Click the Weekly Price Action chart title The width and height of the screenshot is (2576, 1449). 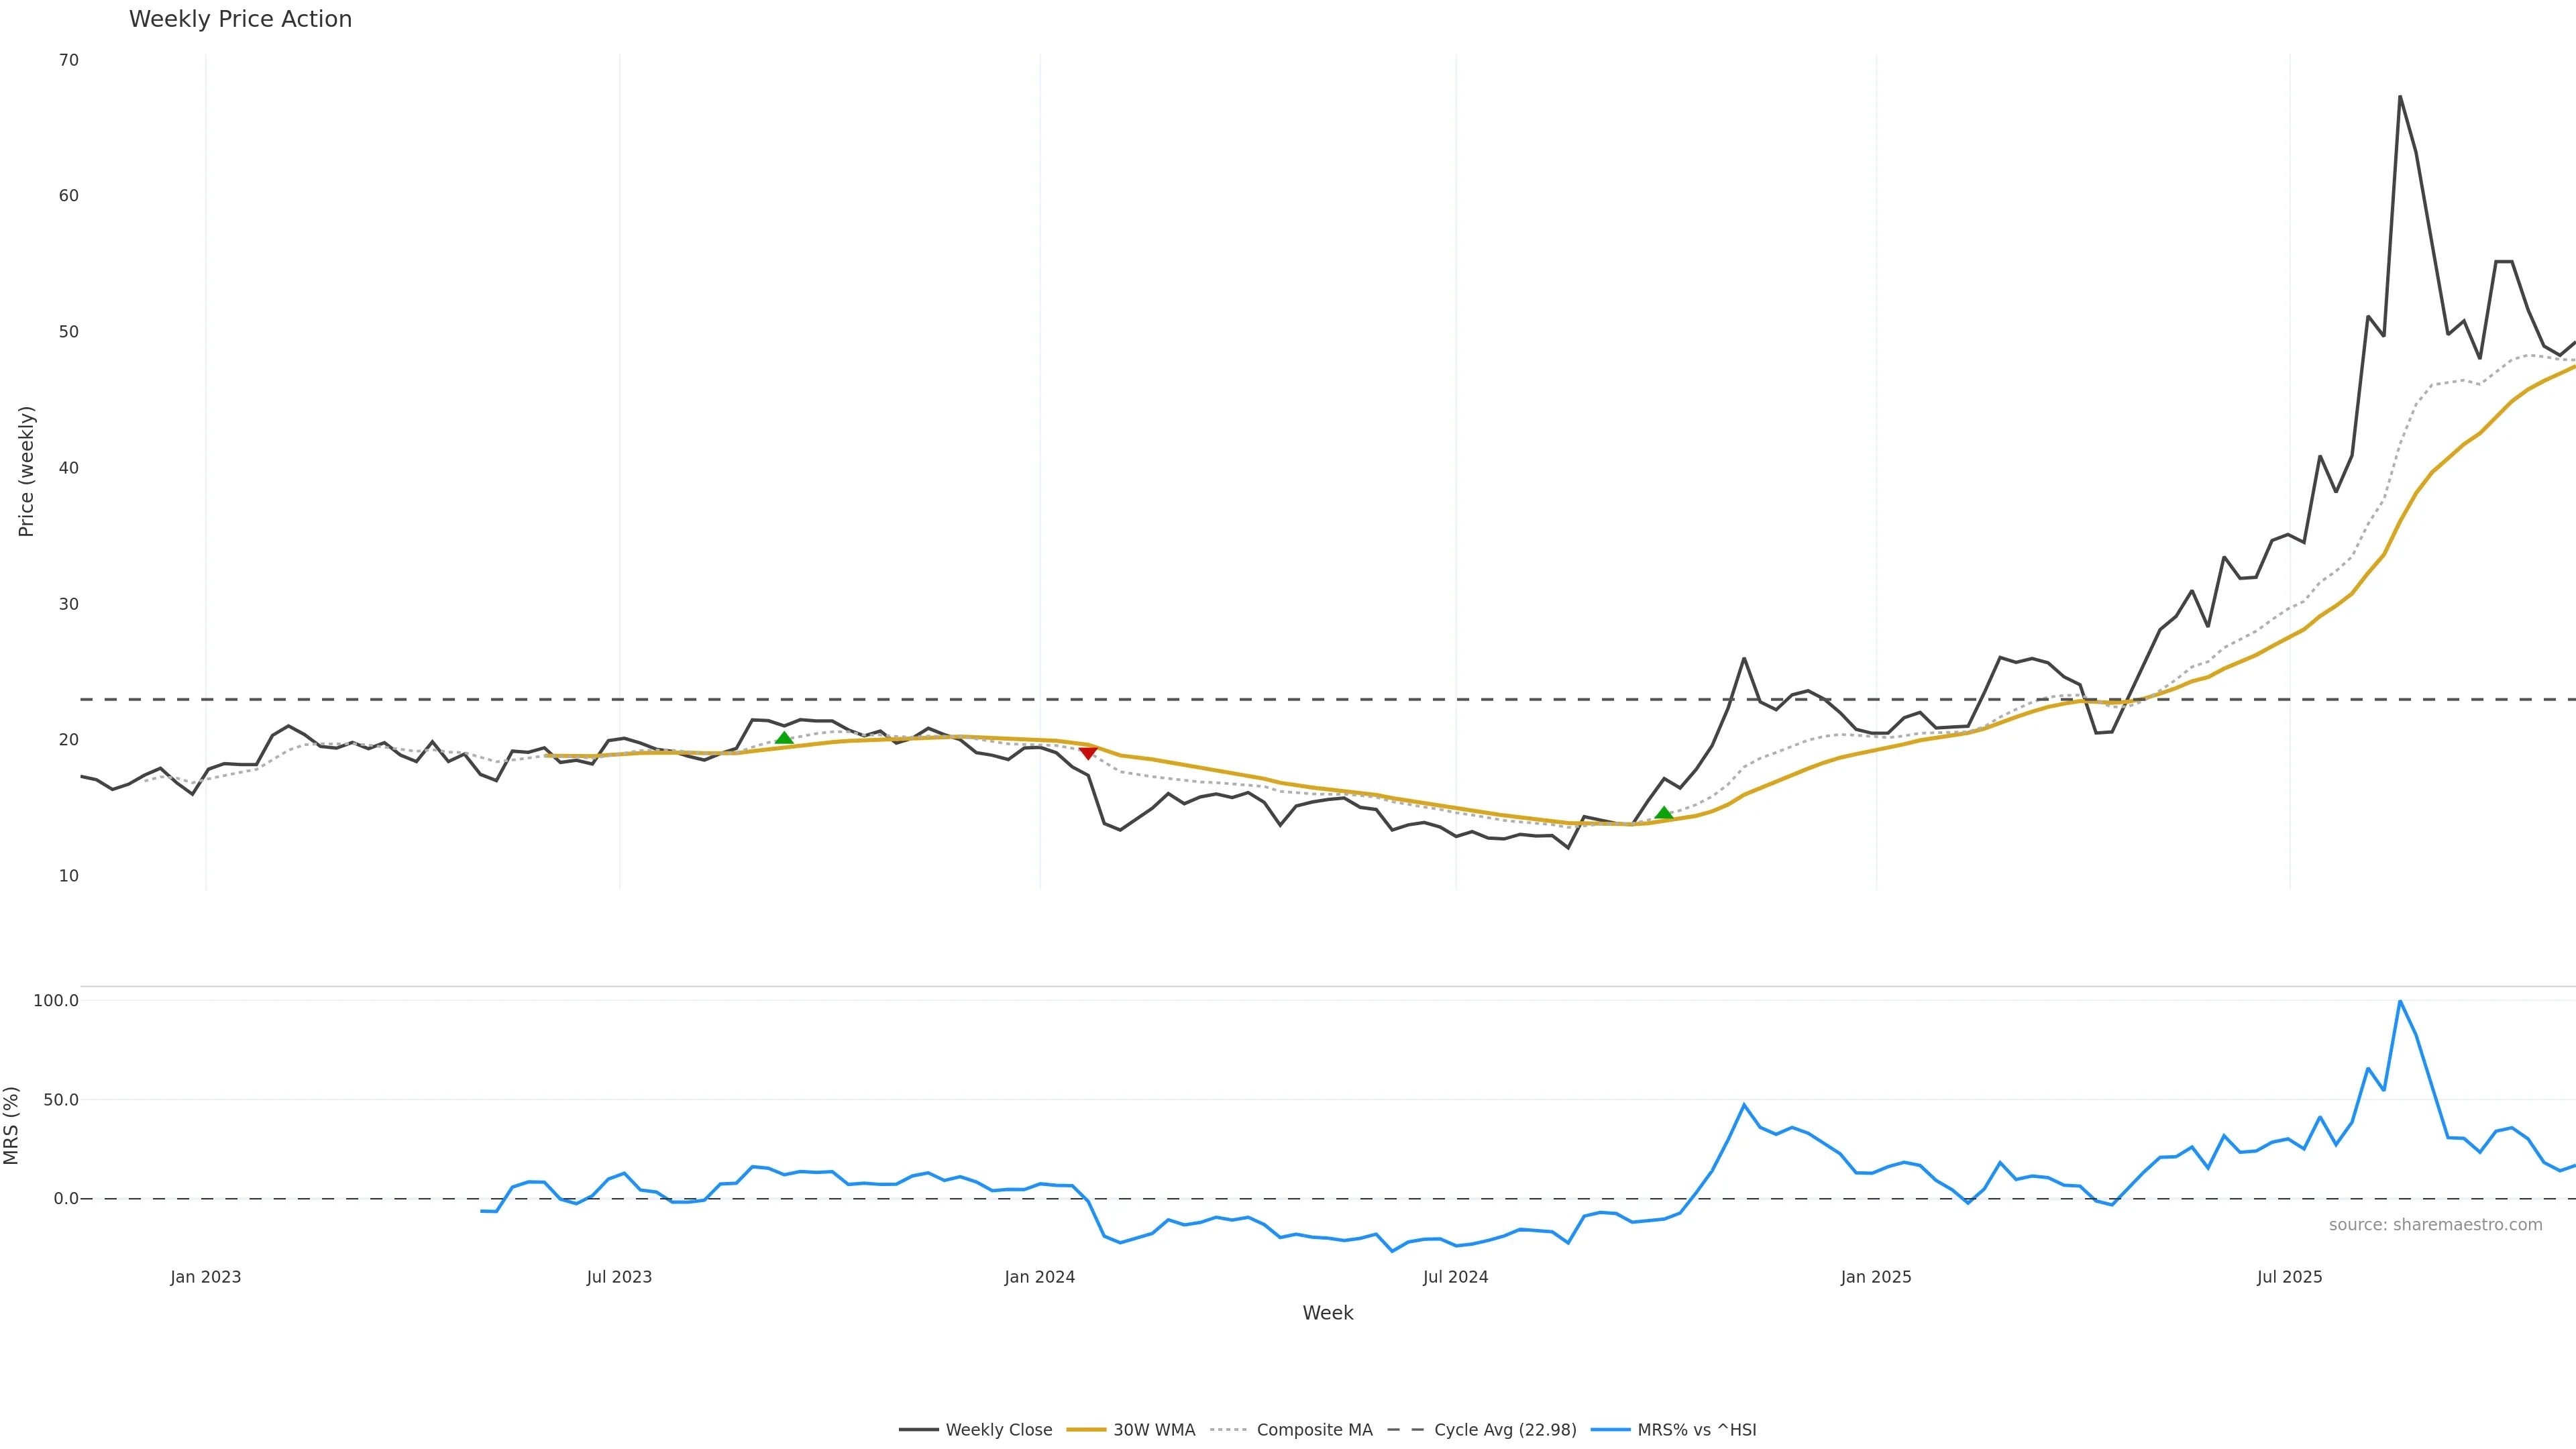coord(240,19)
